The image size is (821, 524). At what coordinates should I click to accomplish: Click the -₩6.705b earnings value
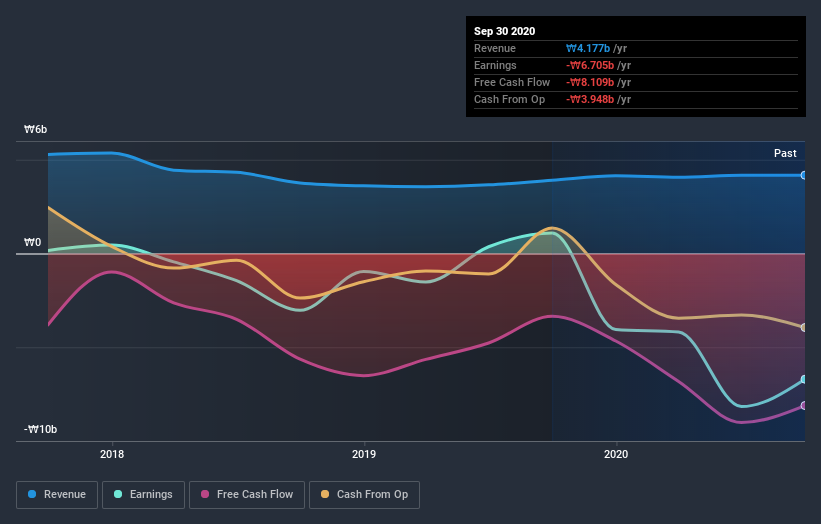(x=590, y=65)
